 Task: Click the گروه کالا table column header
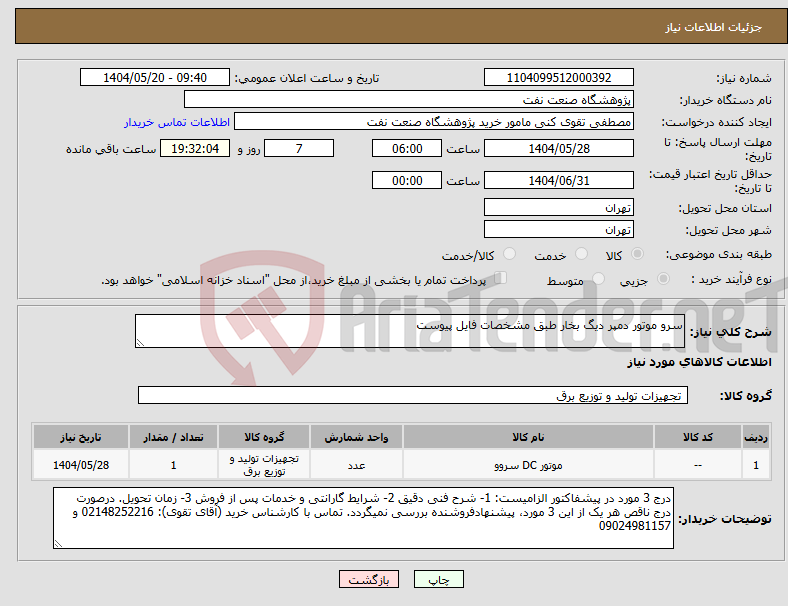(x=264, y=437)
